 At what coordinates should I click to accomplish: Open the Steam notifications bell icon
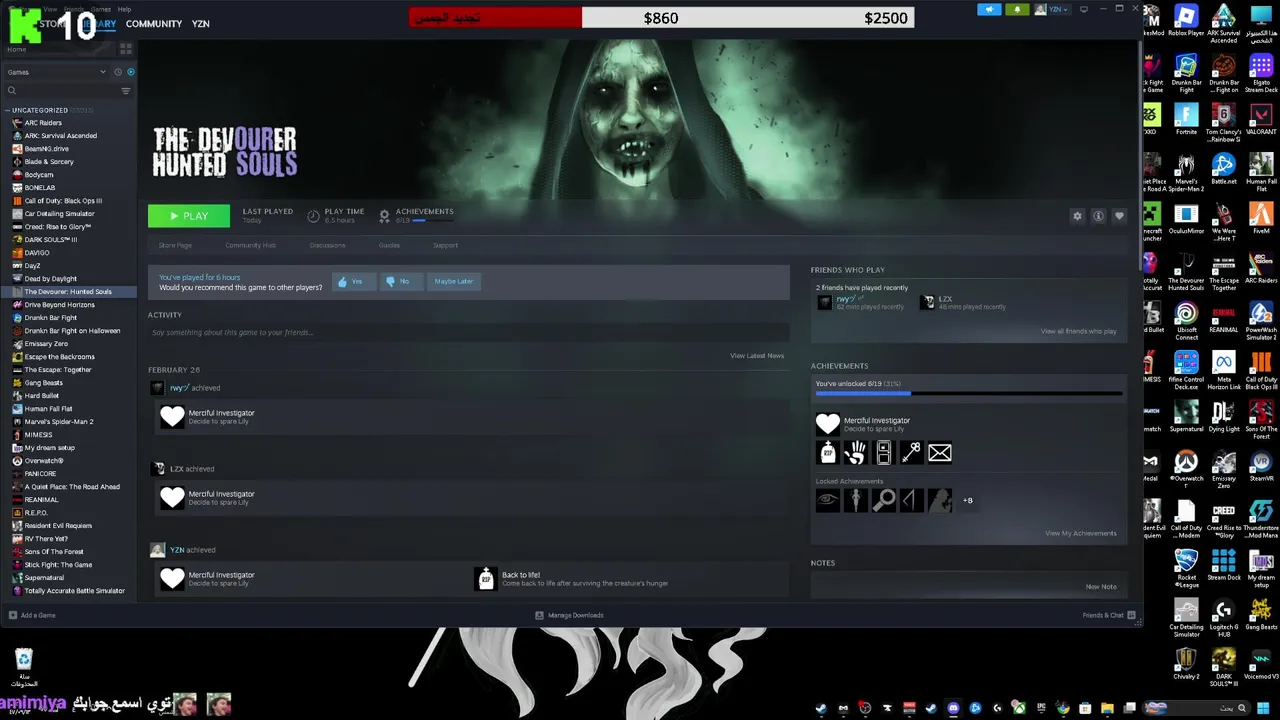coord(1017,10)
